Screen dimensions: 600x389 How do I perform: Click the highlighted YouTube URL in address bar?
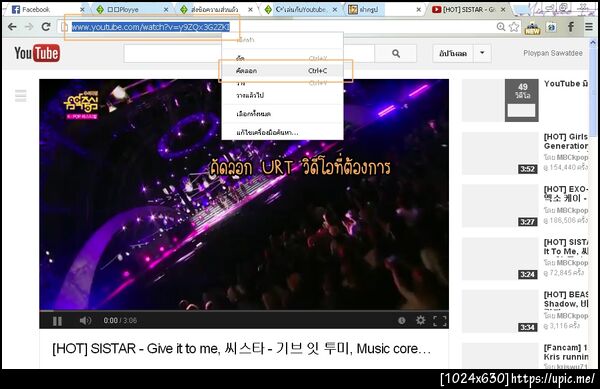[151, 27]
